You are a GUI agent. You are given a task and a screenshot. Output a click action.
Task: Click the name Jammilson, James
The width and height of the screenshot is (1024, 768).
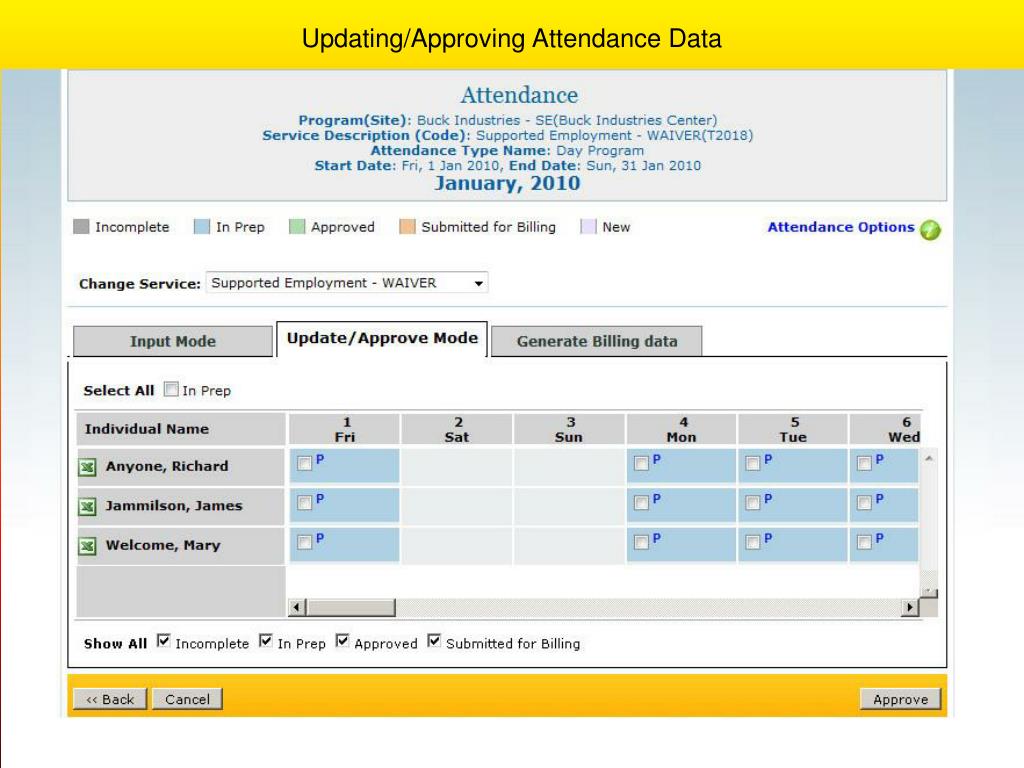(174, 505)
